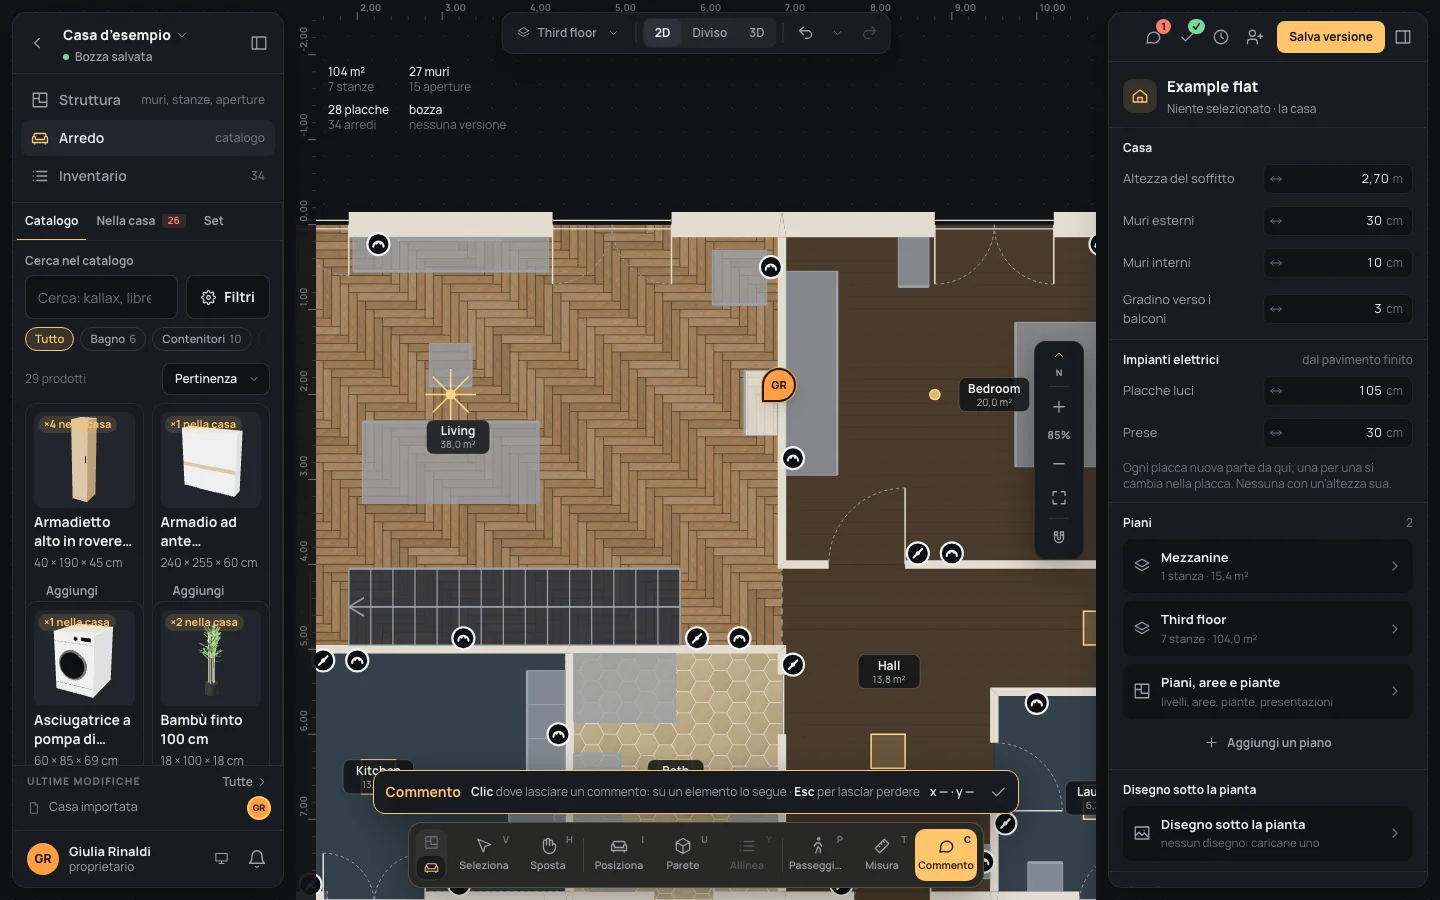Zoom out with the minus button
The image size is (1440, 900).
click(x=1059, y=464)
